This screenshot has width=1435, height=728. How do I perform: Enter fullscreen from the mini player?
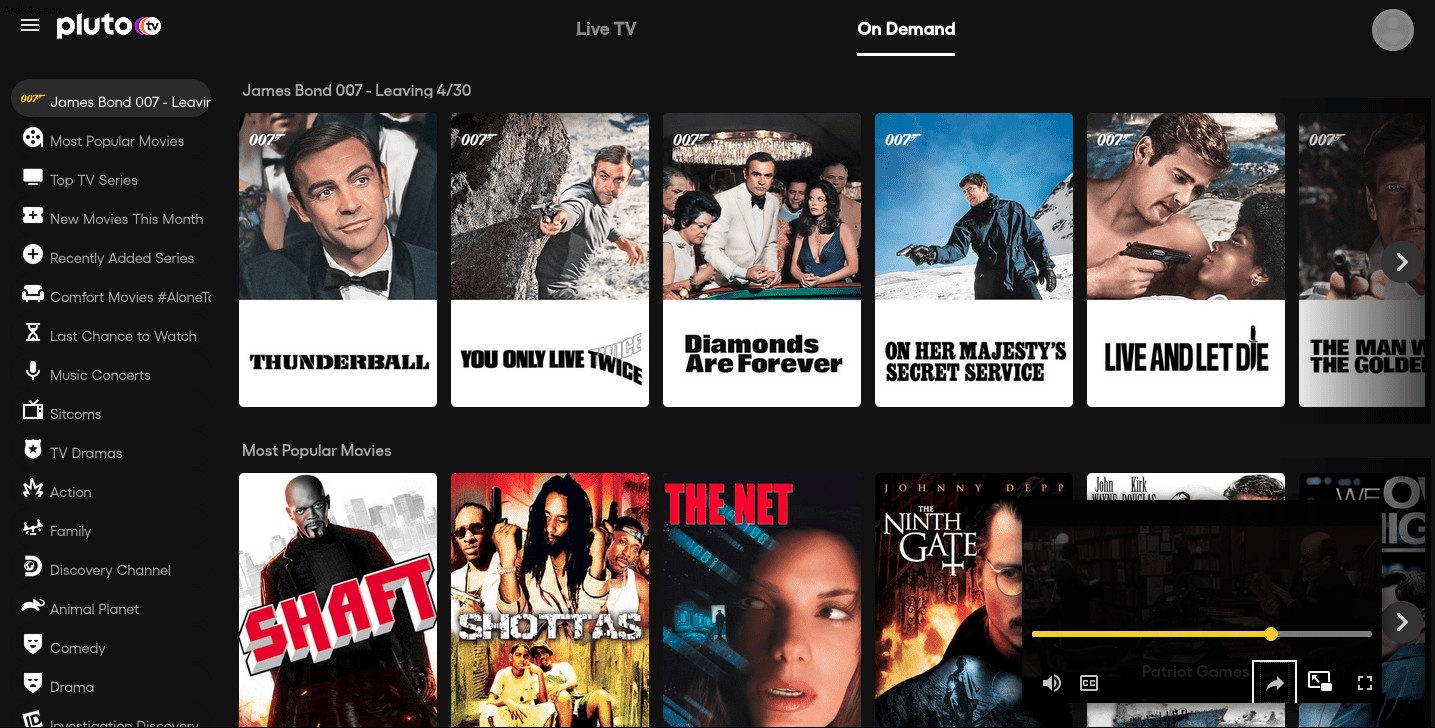(1364, 683)
